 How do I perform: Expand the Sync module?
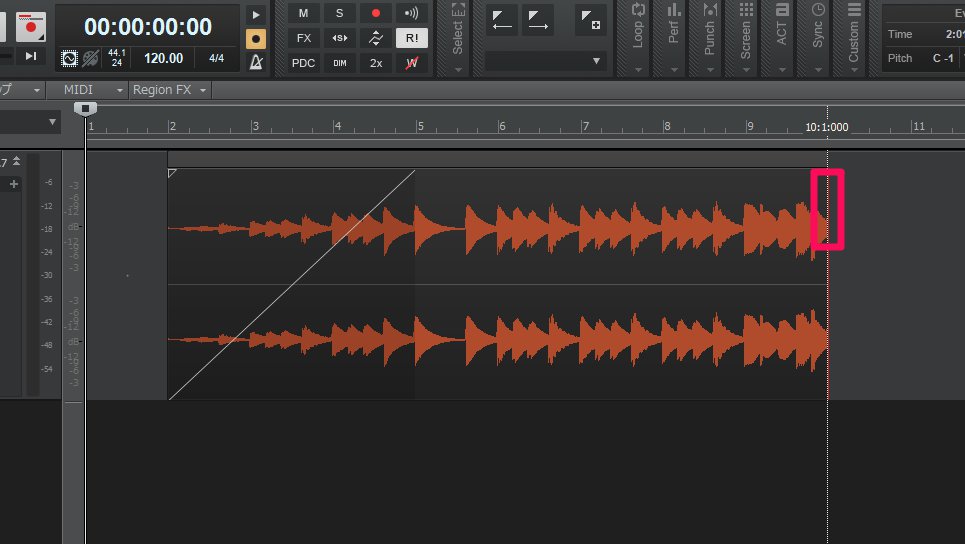click(x=818, y=38)
